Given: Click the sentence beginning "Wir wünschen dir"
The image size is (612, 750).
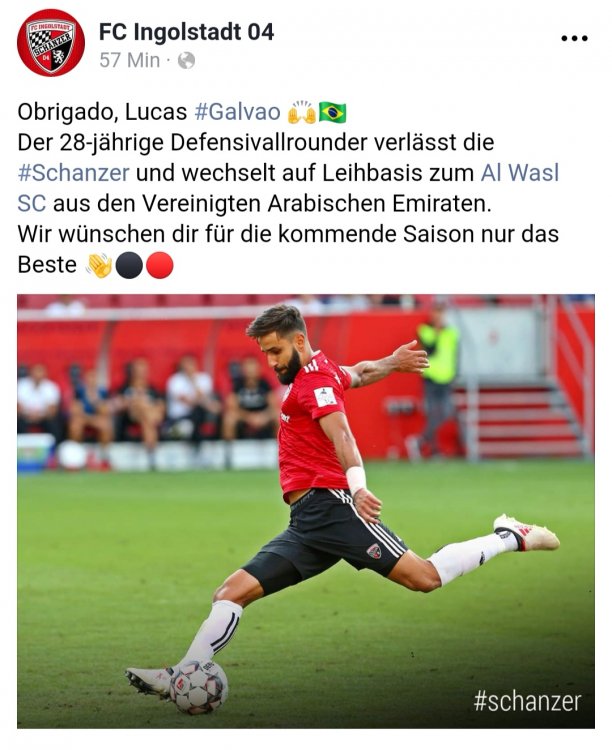Looking at the screenshot, I should tap(288, 250).
